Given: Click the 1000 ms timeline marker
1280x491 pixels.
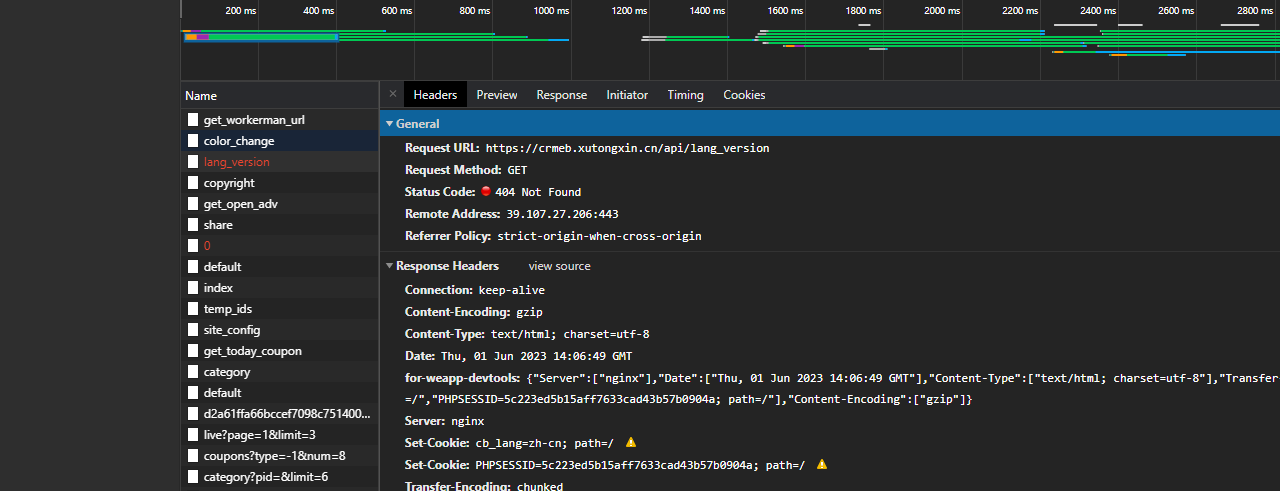Looking at the screenshot, I should point(551,10).
